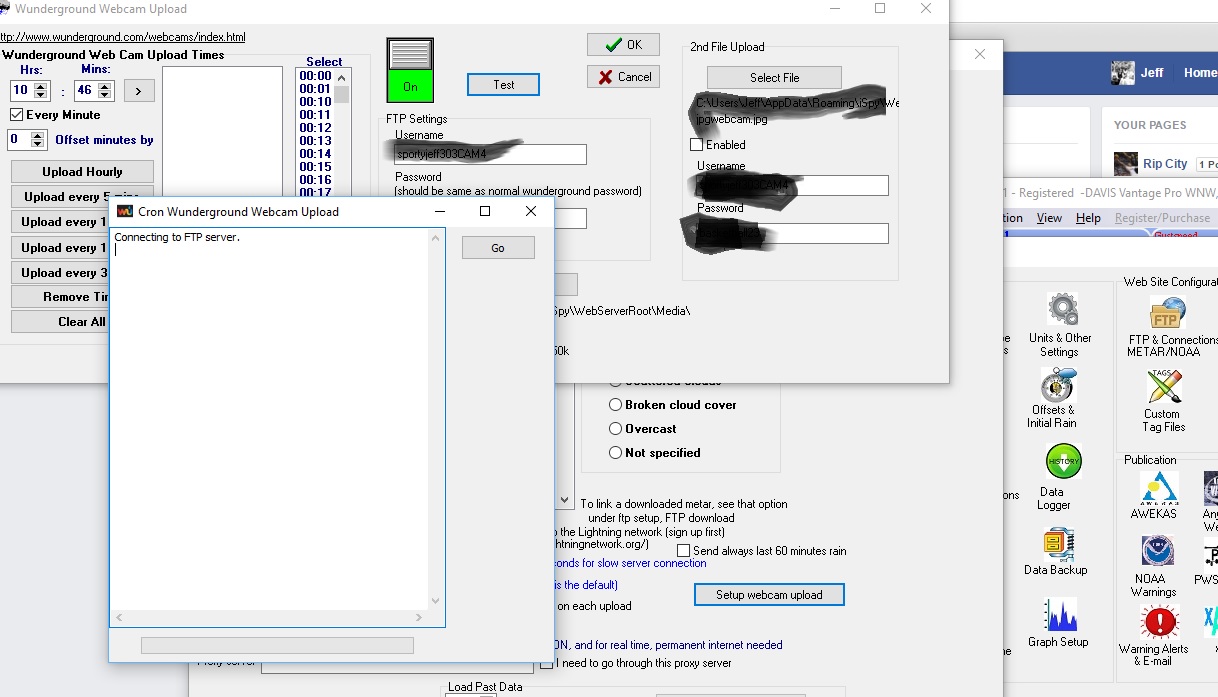
Task: Open the AWEKAS publication icon
Action: click(1159, 489)
